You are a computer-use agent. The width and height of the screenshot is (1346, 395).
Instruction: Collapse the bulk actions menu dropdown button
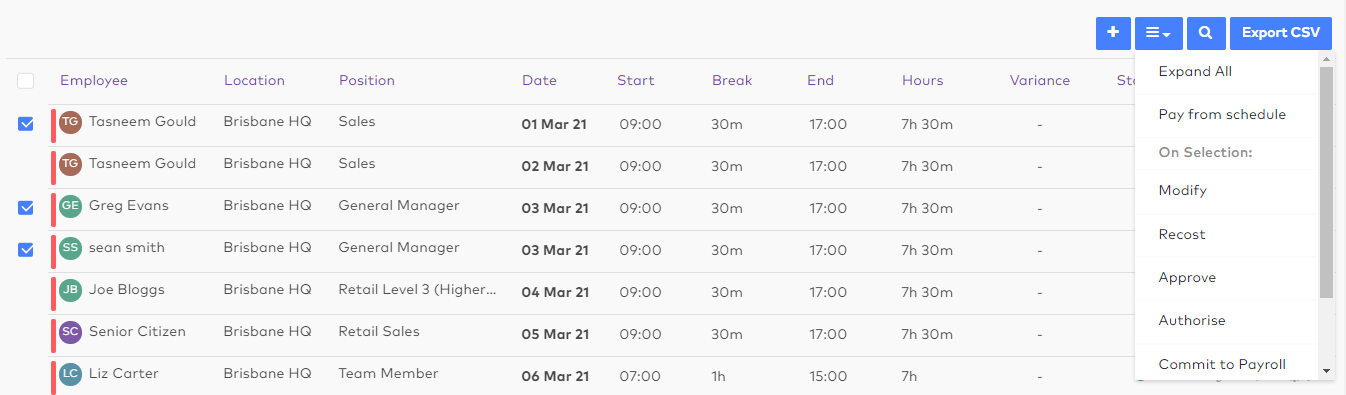click(x=1159, y=33)
